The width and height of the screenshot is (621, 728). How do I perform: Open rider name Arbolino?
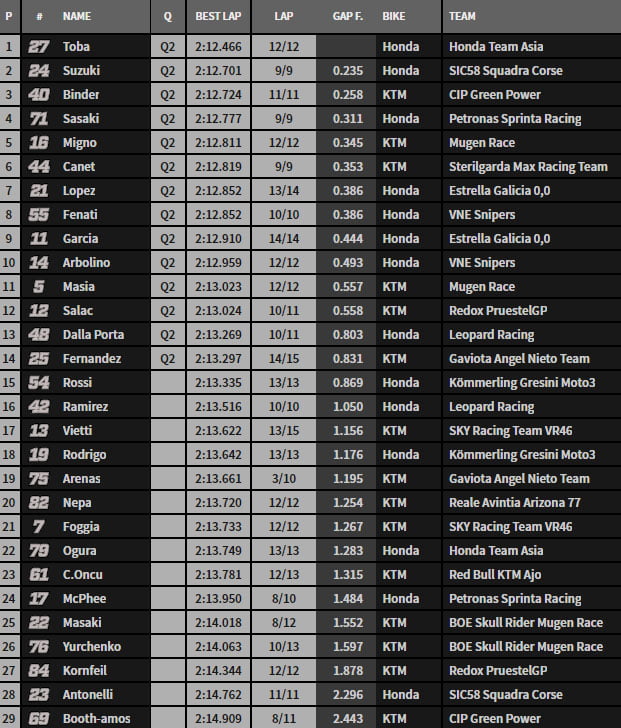pyautogui.click(x=85, y=263)
